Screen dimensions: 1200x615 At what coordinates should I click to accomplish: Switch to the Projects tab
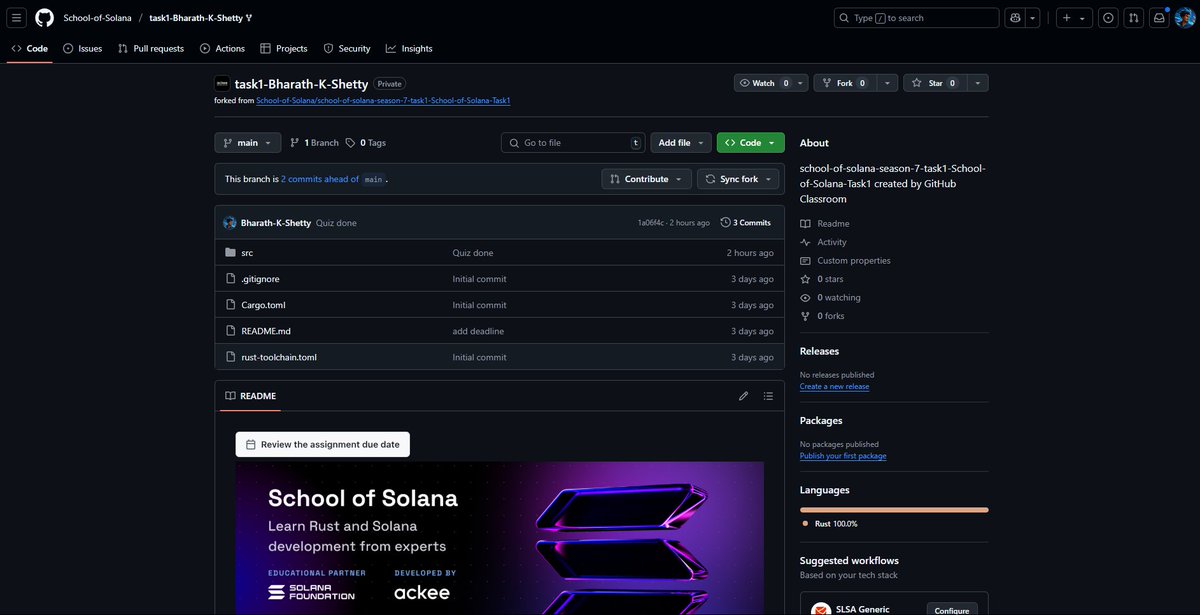click(x=283, y=48)
